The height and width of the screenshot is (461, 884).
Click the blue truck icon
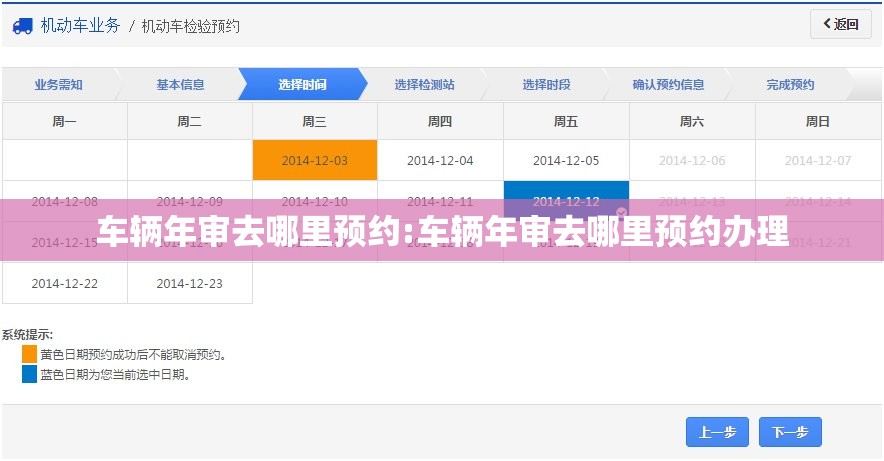(x=23, y=26)
